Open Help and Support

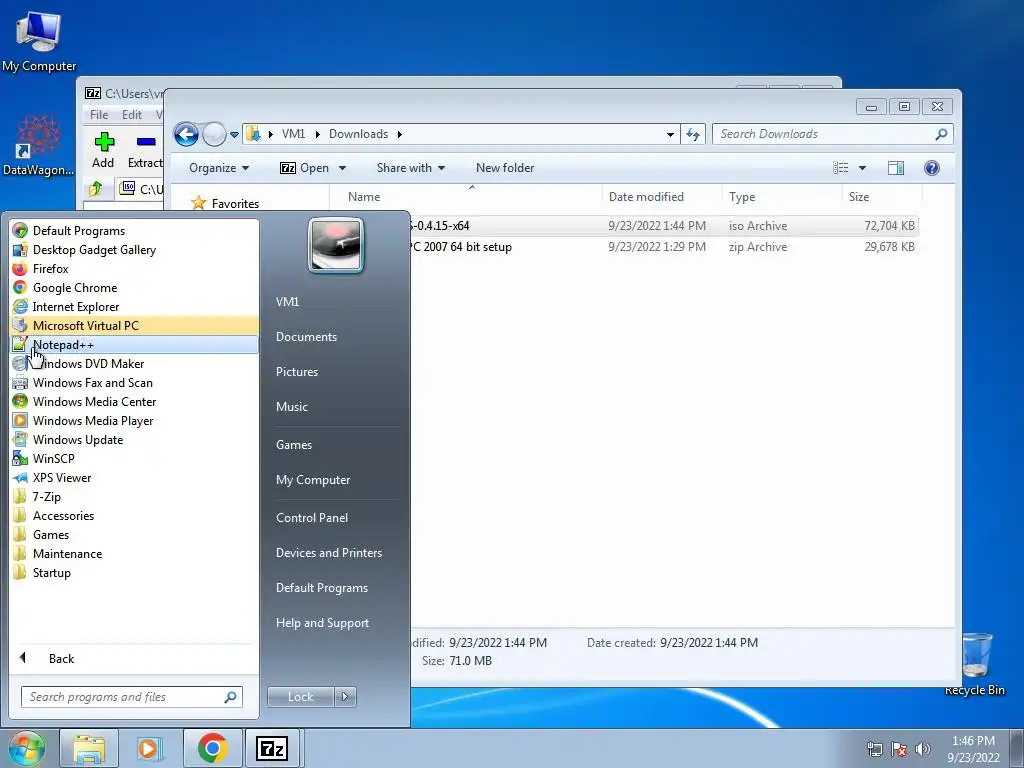click(322, 623)
